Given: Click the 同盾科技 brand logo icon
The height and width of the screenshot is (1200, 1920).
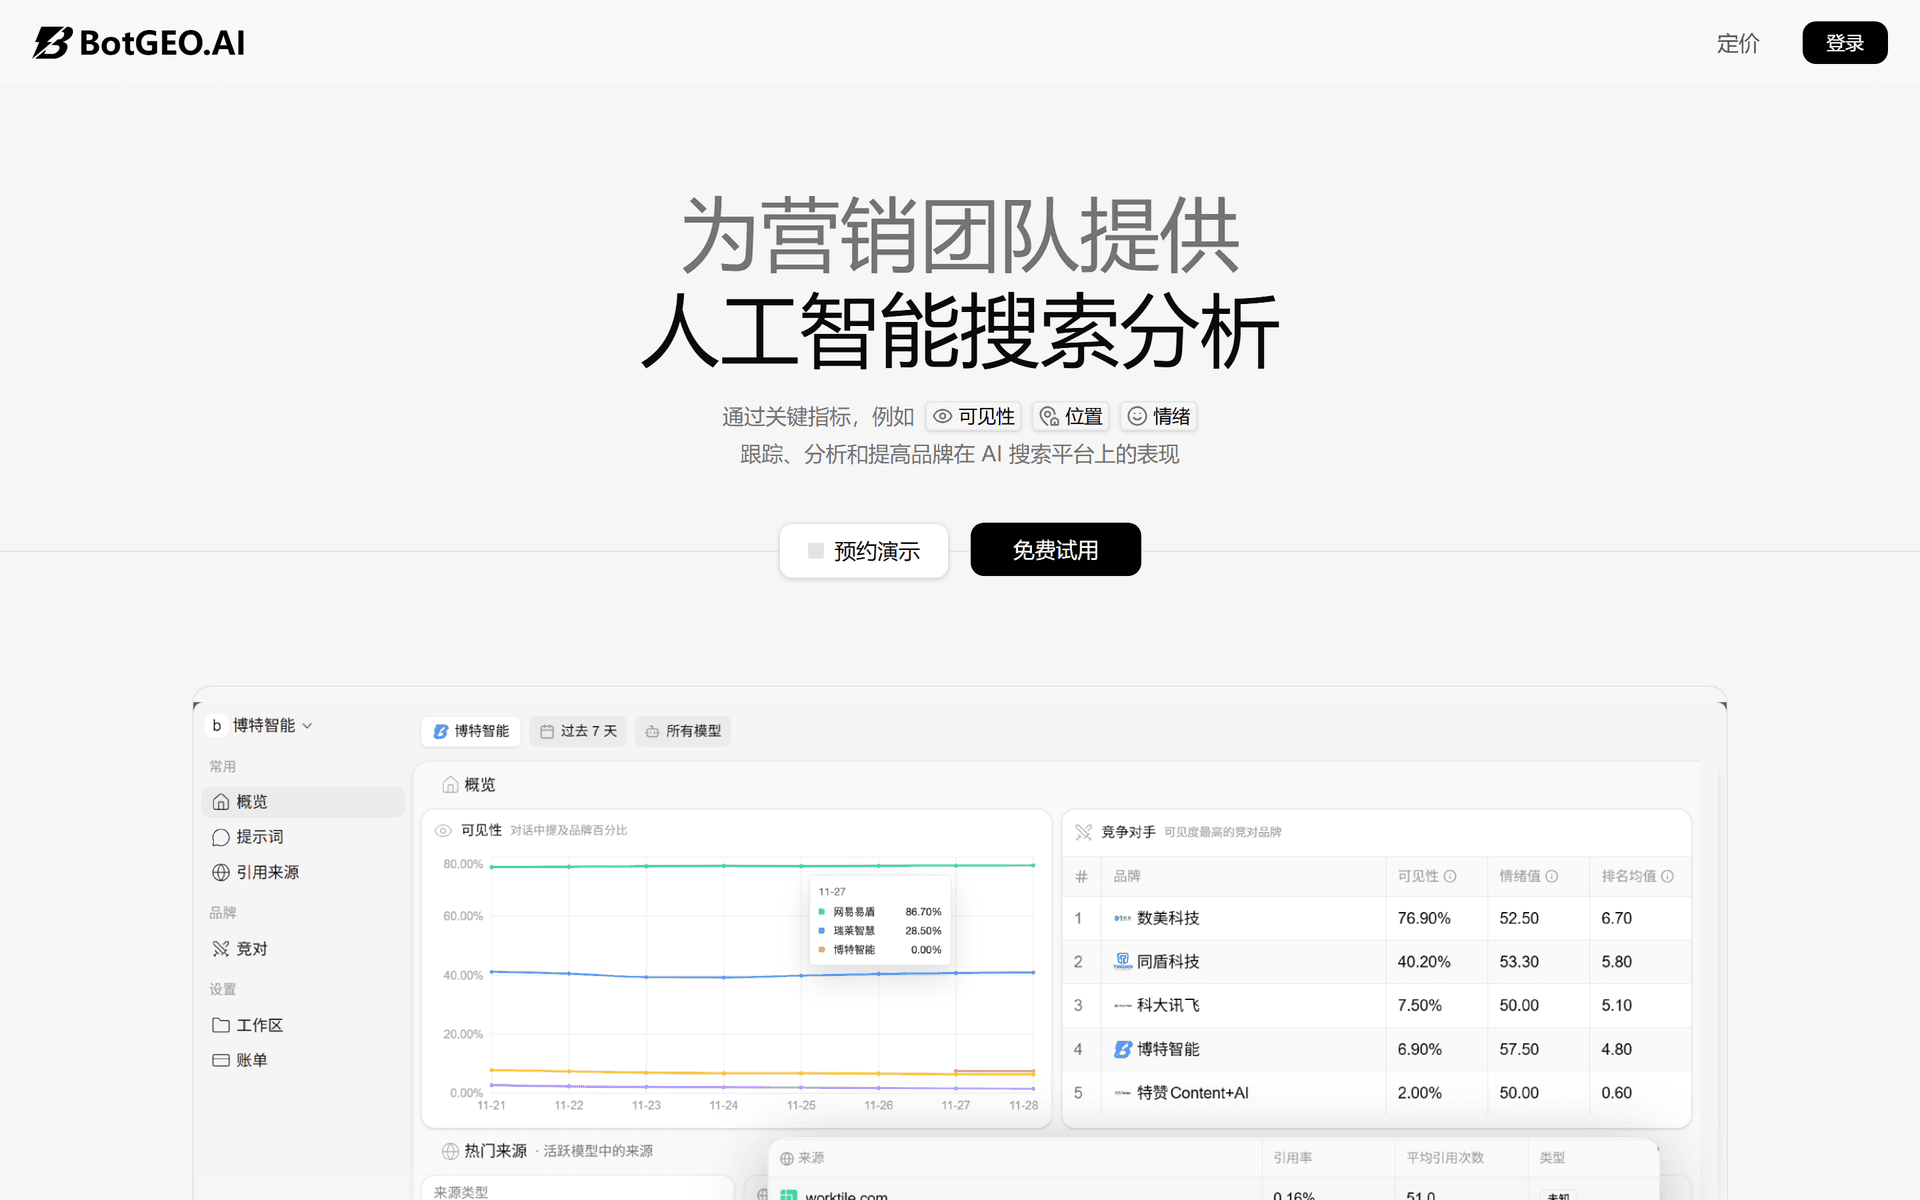Looking at the screenshot, I should click(1123, 961).
